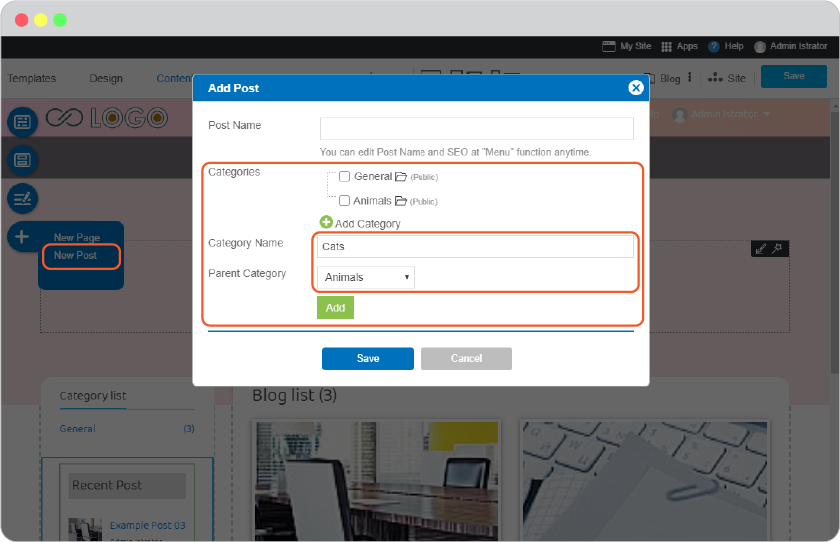Click the pencil edit icon on block

(761, 249)
